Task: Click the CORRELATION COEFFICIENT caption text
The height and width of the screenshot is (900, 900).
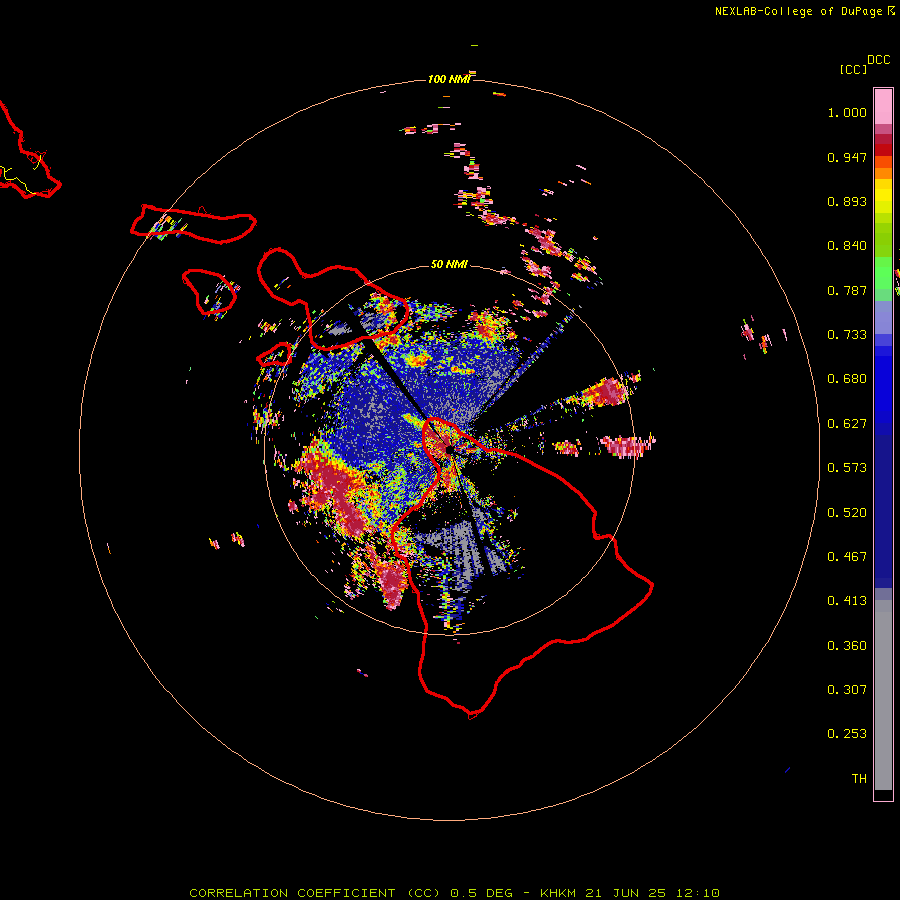Action: (x=292, y=893)
